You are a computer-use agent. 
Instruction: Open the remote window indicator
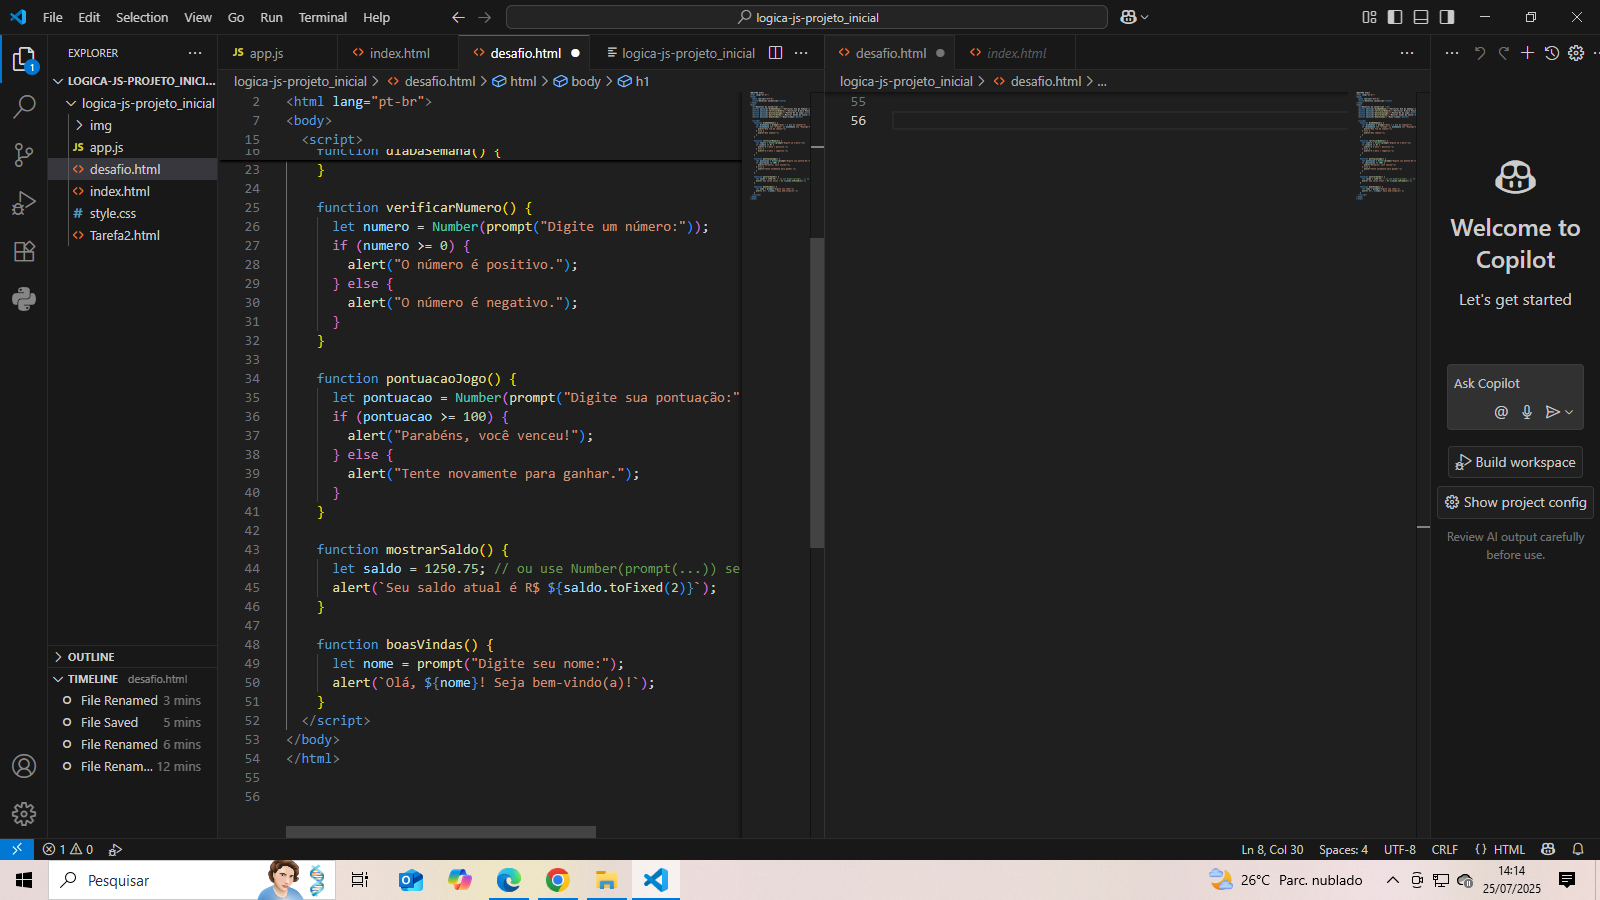tap(17, 849)
